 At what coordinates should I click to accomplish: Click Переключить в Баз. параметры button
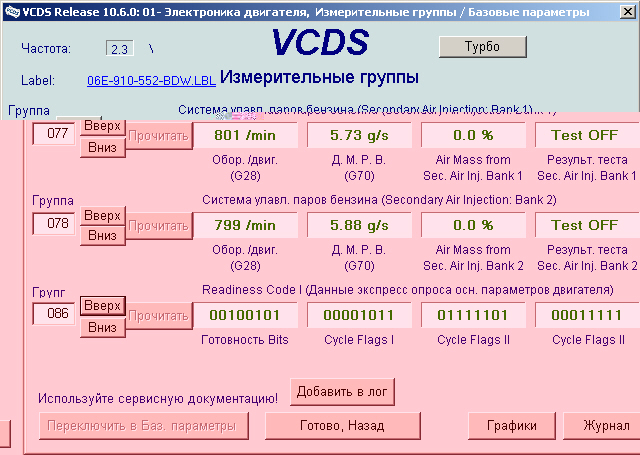tap(144, 426)
